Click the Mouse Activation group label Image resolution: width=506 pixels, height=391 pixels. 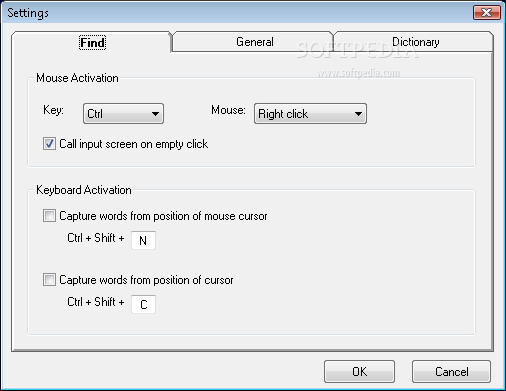click(x=77, y=78)
